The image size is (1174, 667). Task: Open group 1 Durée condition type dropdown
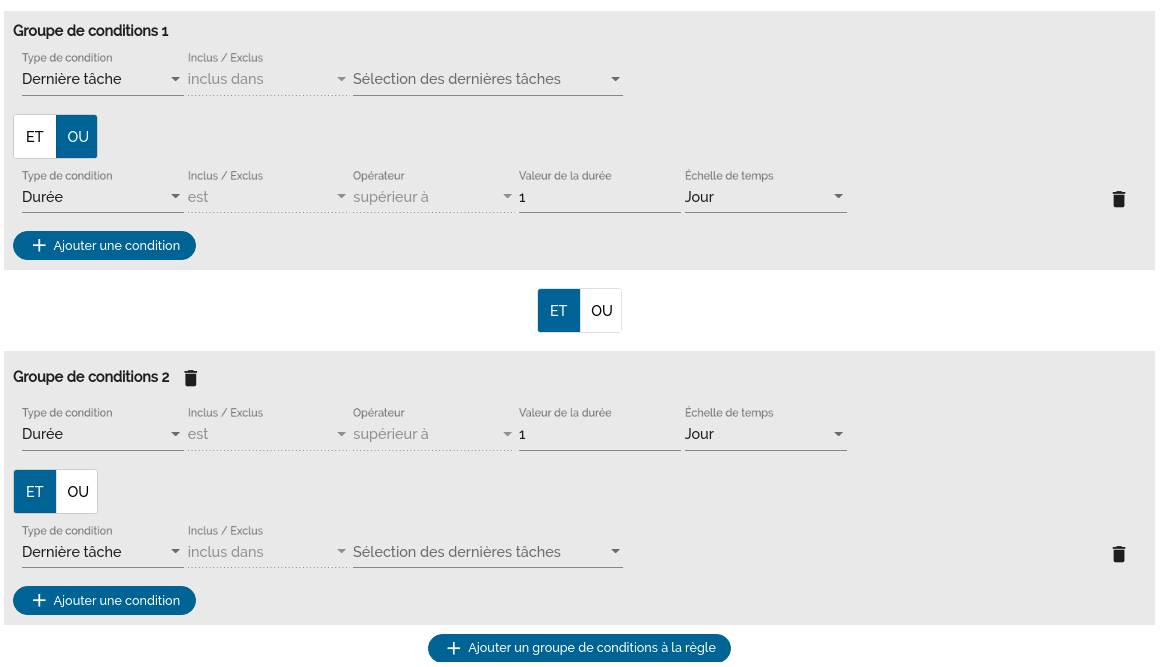point(101,197)
